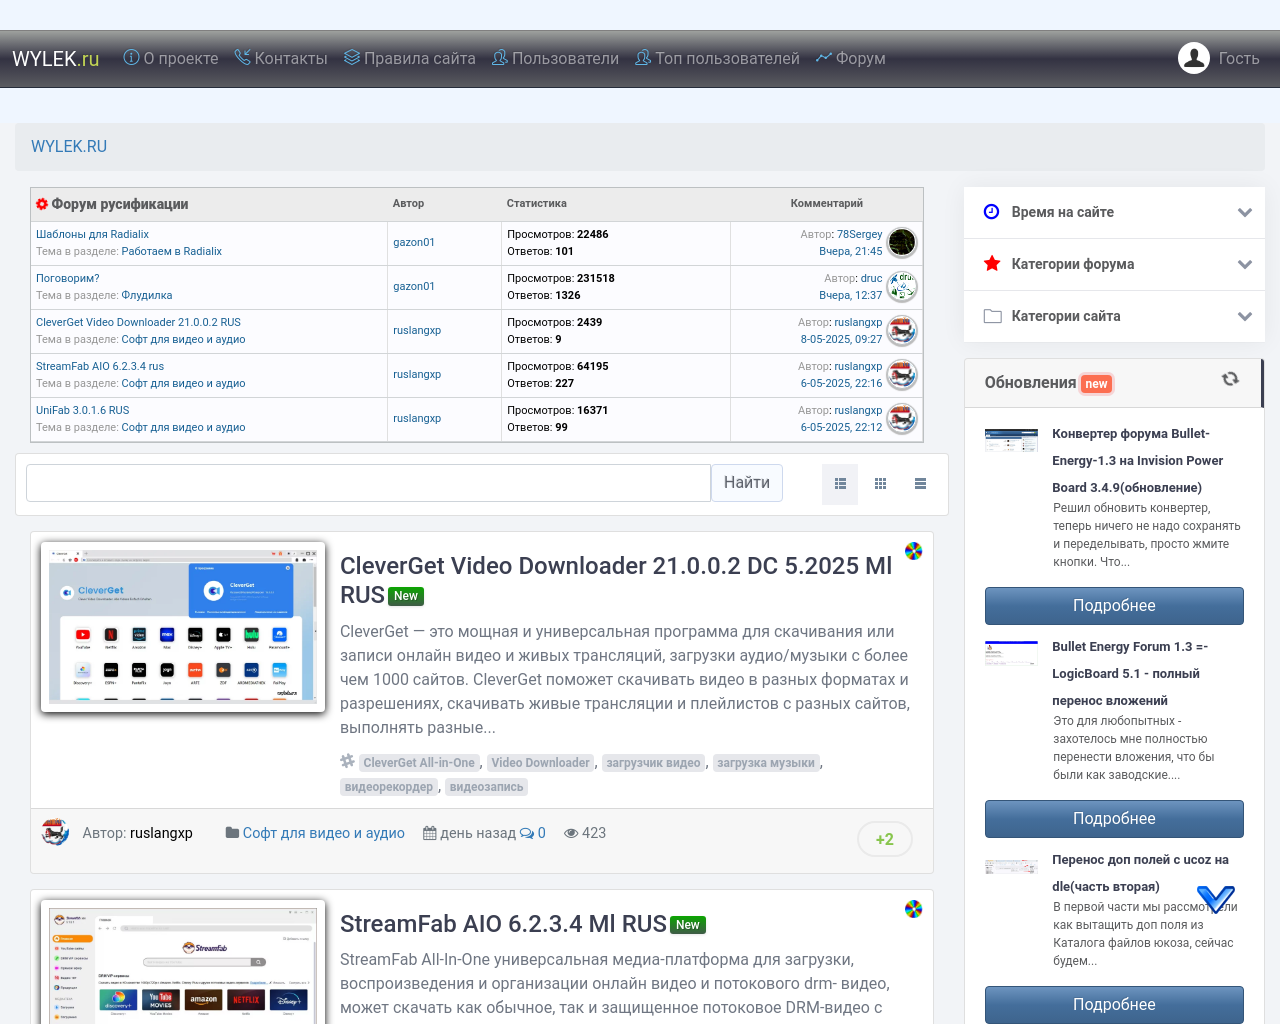Open the CleverGet article thumbnail

(183, 627)
